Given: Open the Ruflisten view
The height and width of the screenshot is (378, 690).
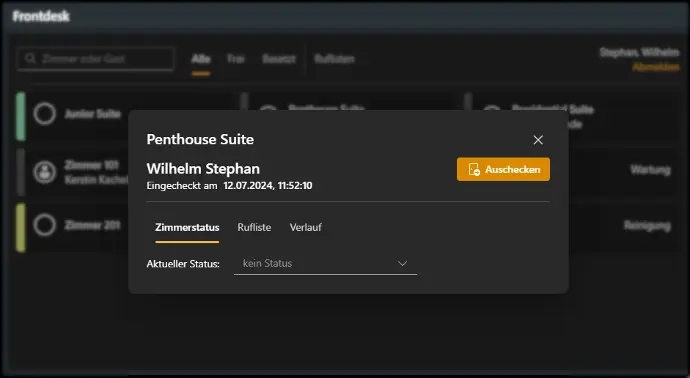Looking at the screenshot, I should pos(334,59).
